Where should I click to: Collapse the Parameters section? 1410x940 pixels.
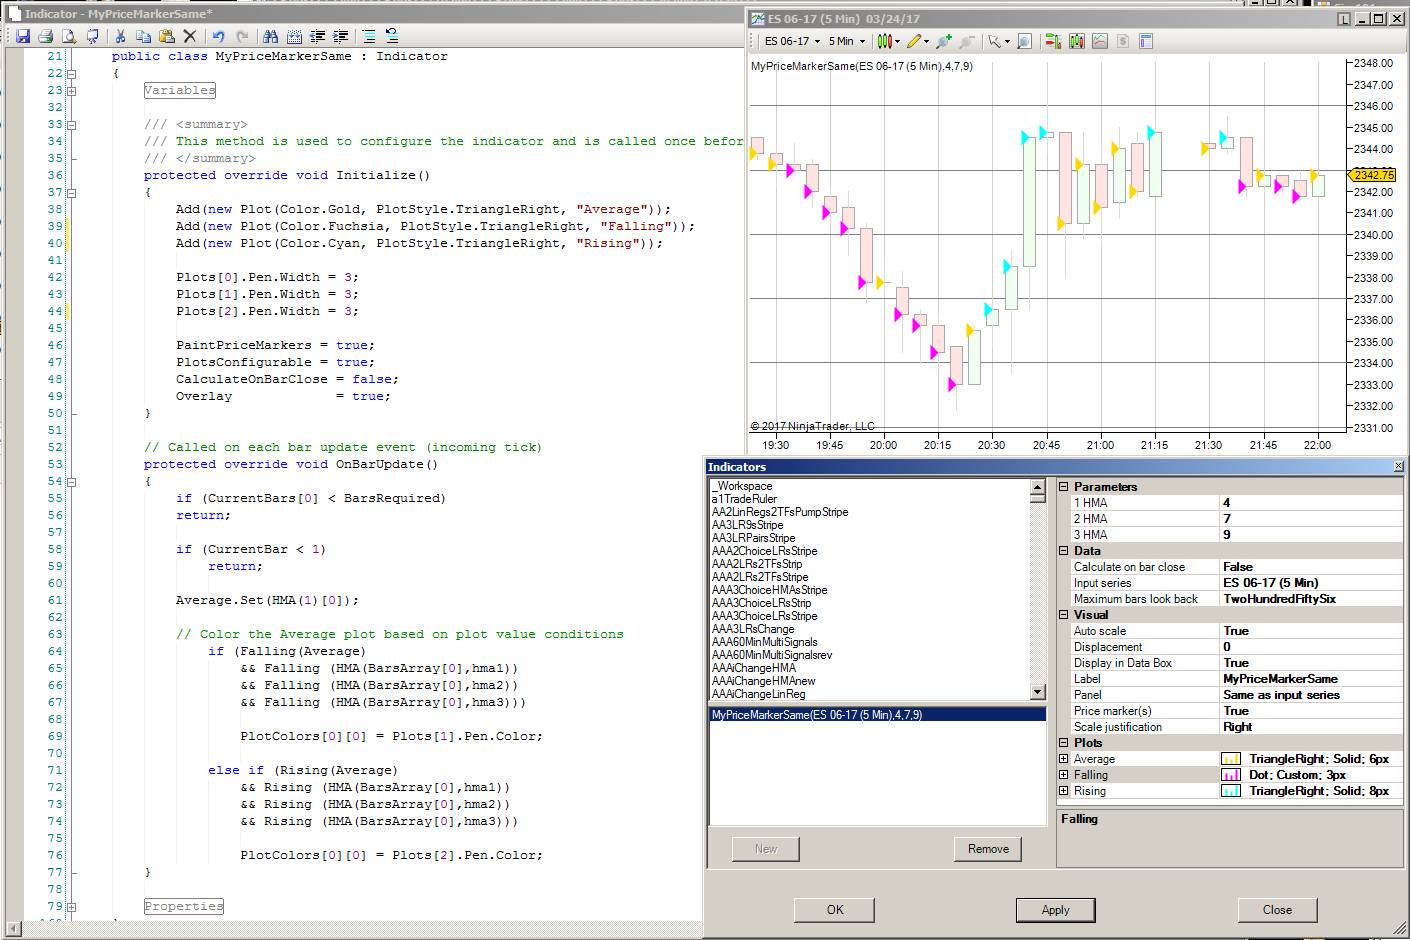click(1064, 487)
